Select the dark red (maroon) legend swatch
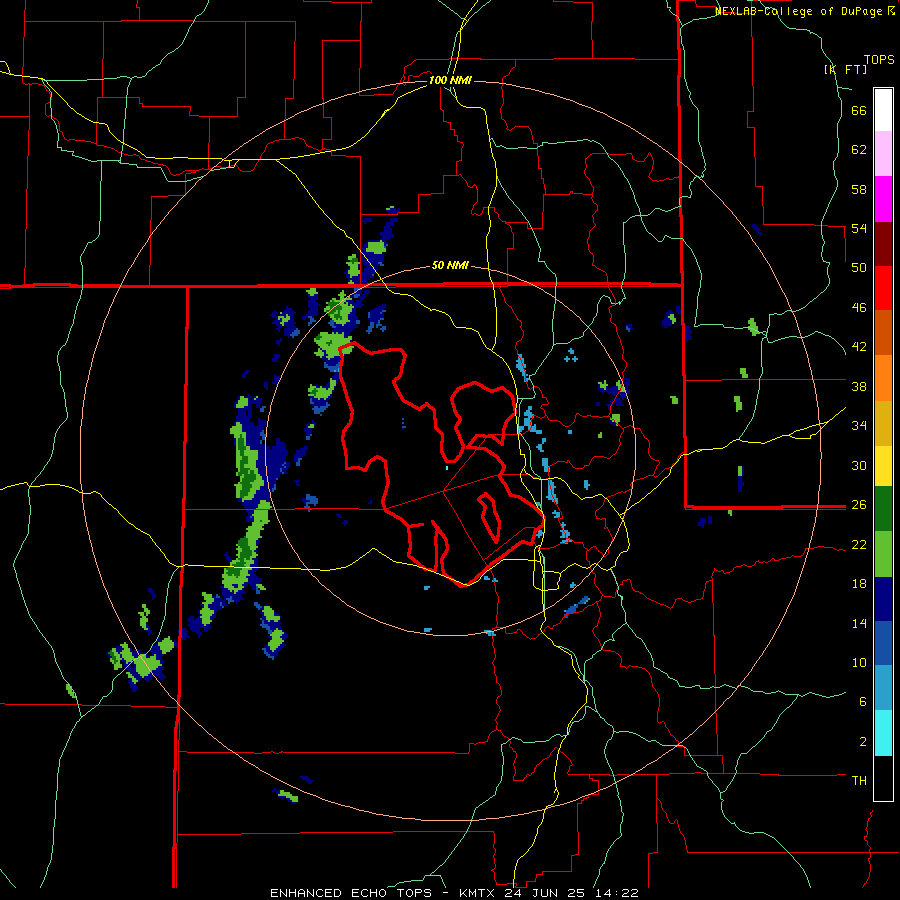Screen dimensions: 900x900 point(883,244)
